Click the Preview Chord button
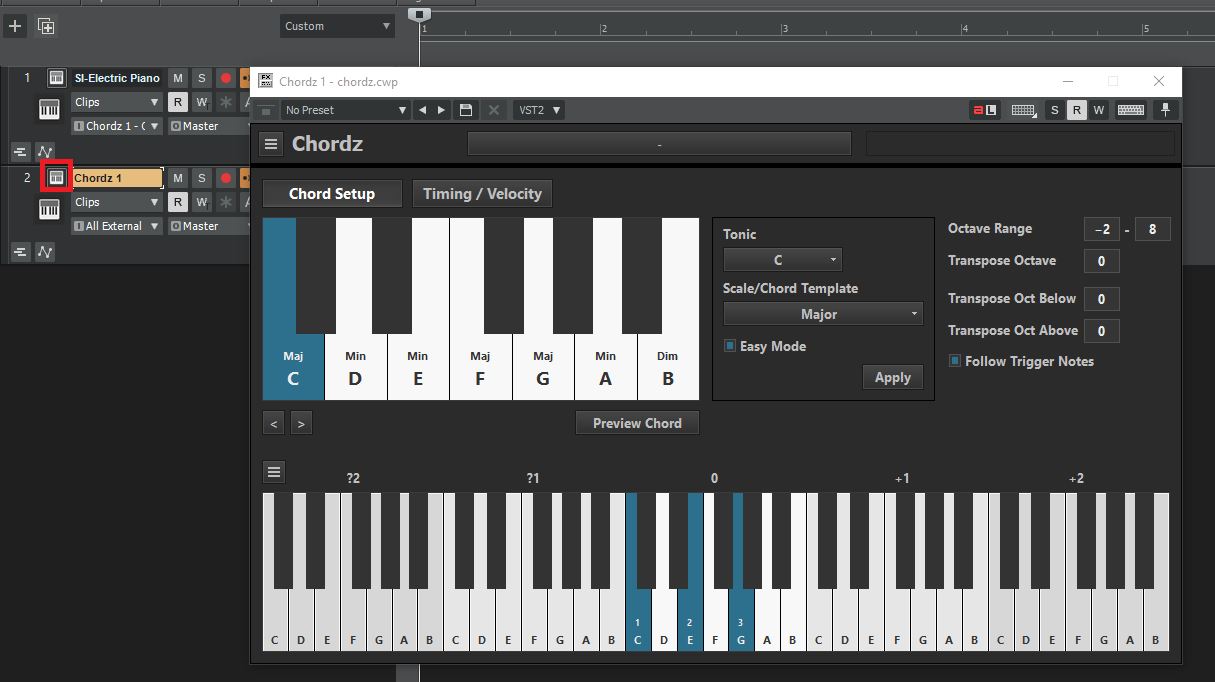Screen dimensions: 1215x682 click(x=637, y=423)
